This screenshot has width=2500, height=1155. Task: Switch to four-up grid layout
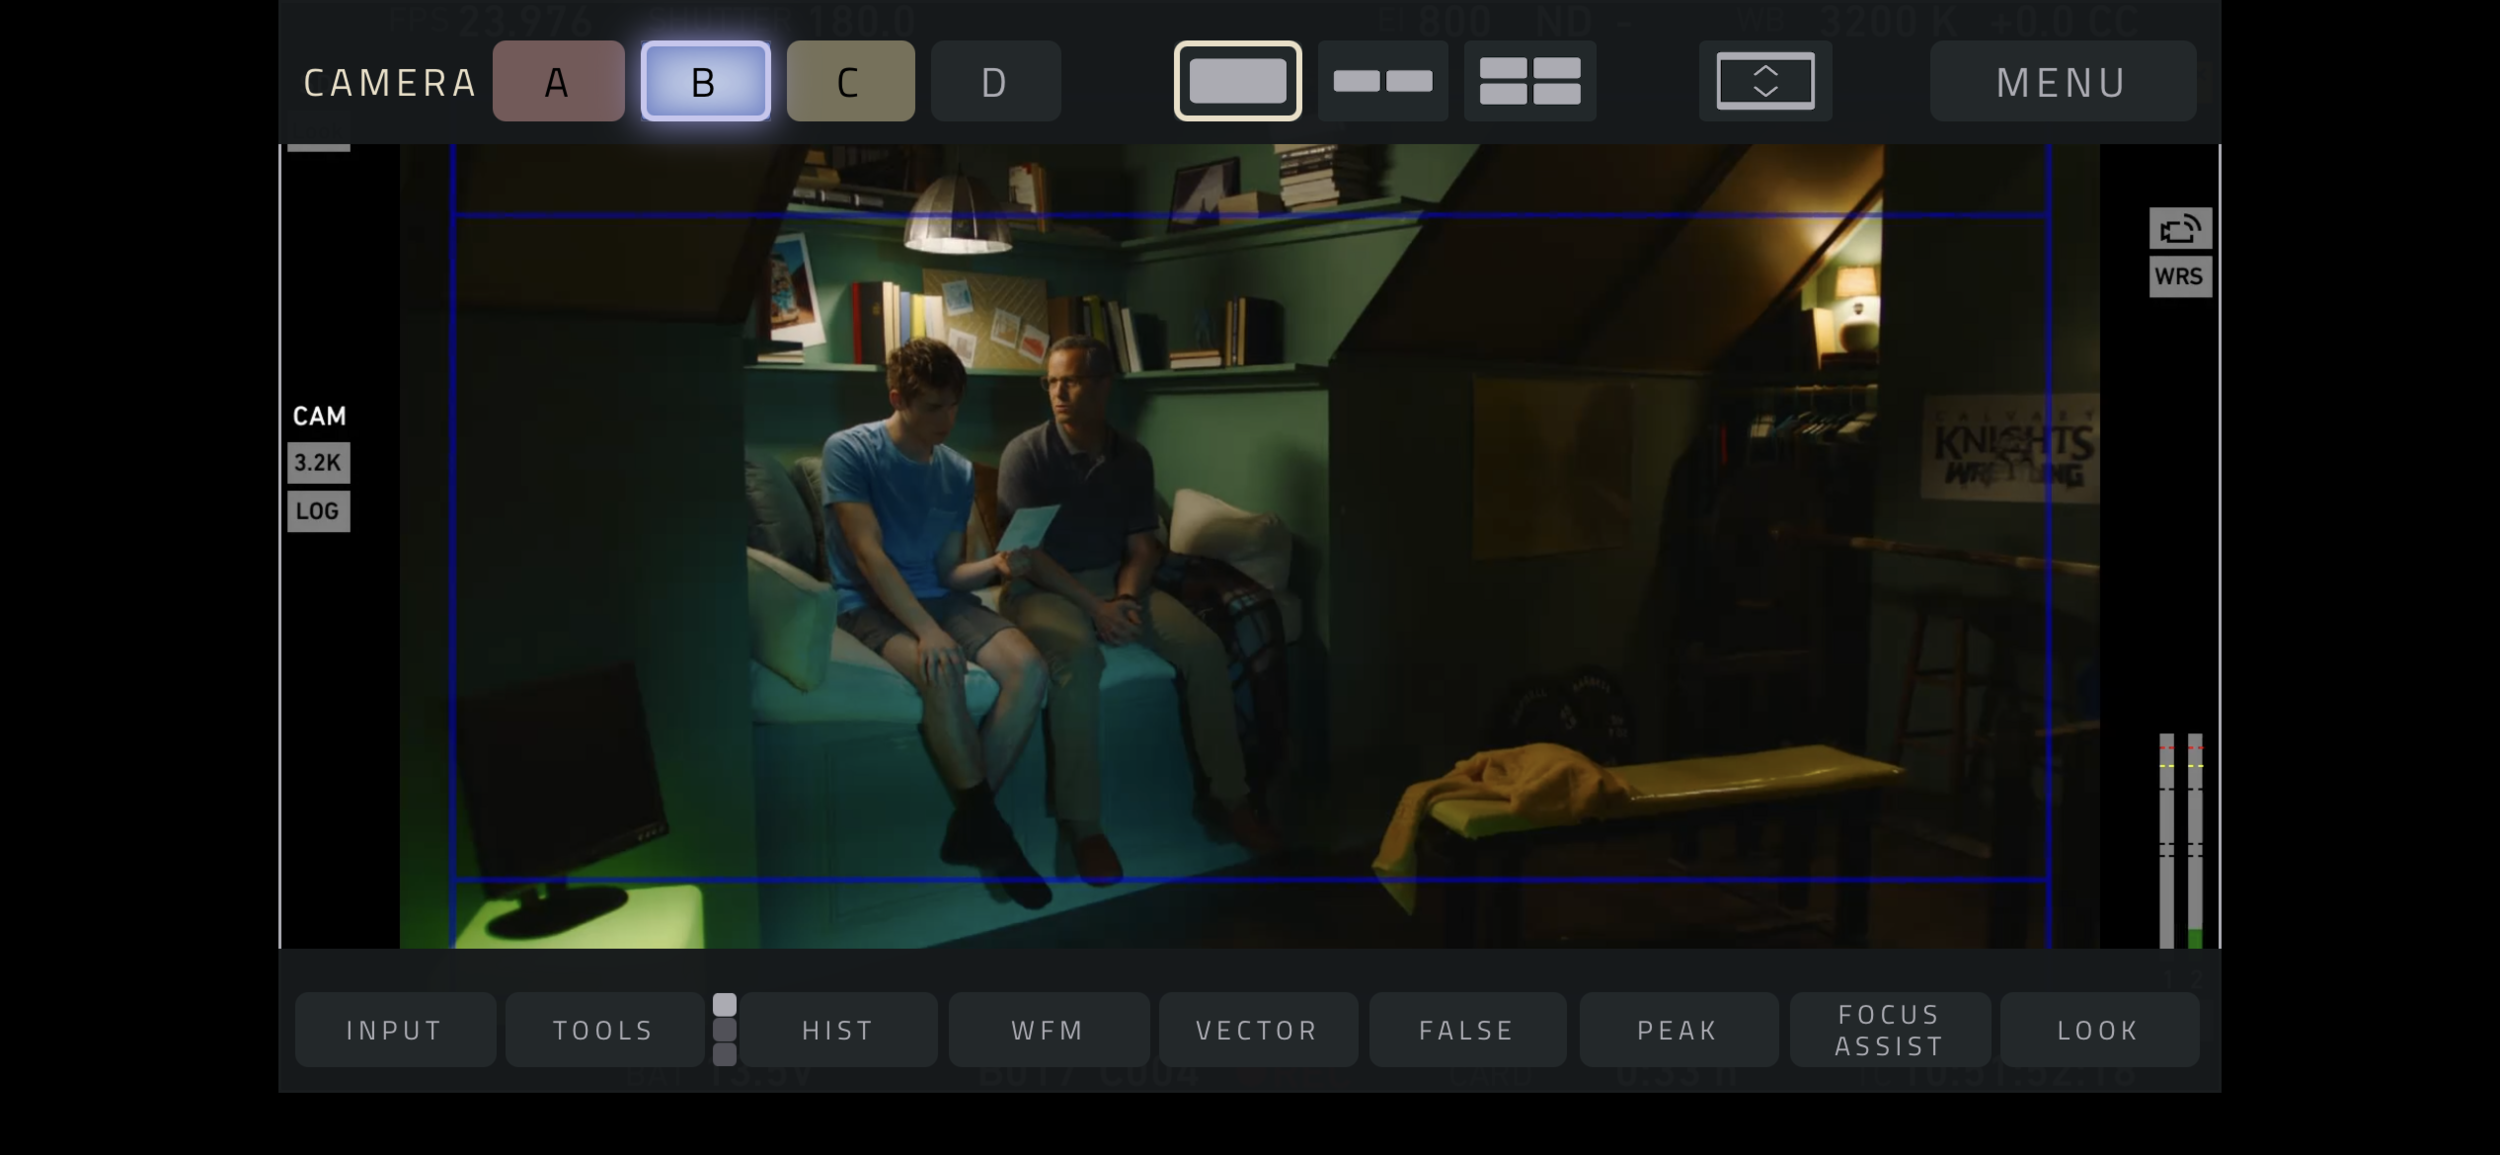pyautogui.click(x=1530, y=81)
